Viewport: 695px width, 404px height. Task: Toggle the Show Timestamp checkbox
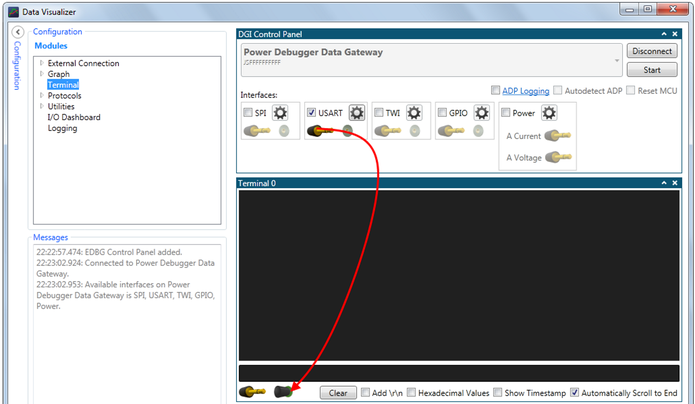pos(498,392)
